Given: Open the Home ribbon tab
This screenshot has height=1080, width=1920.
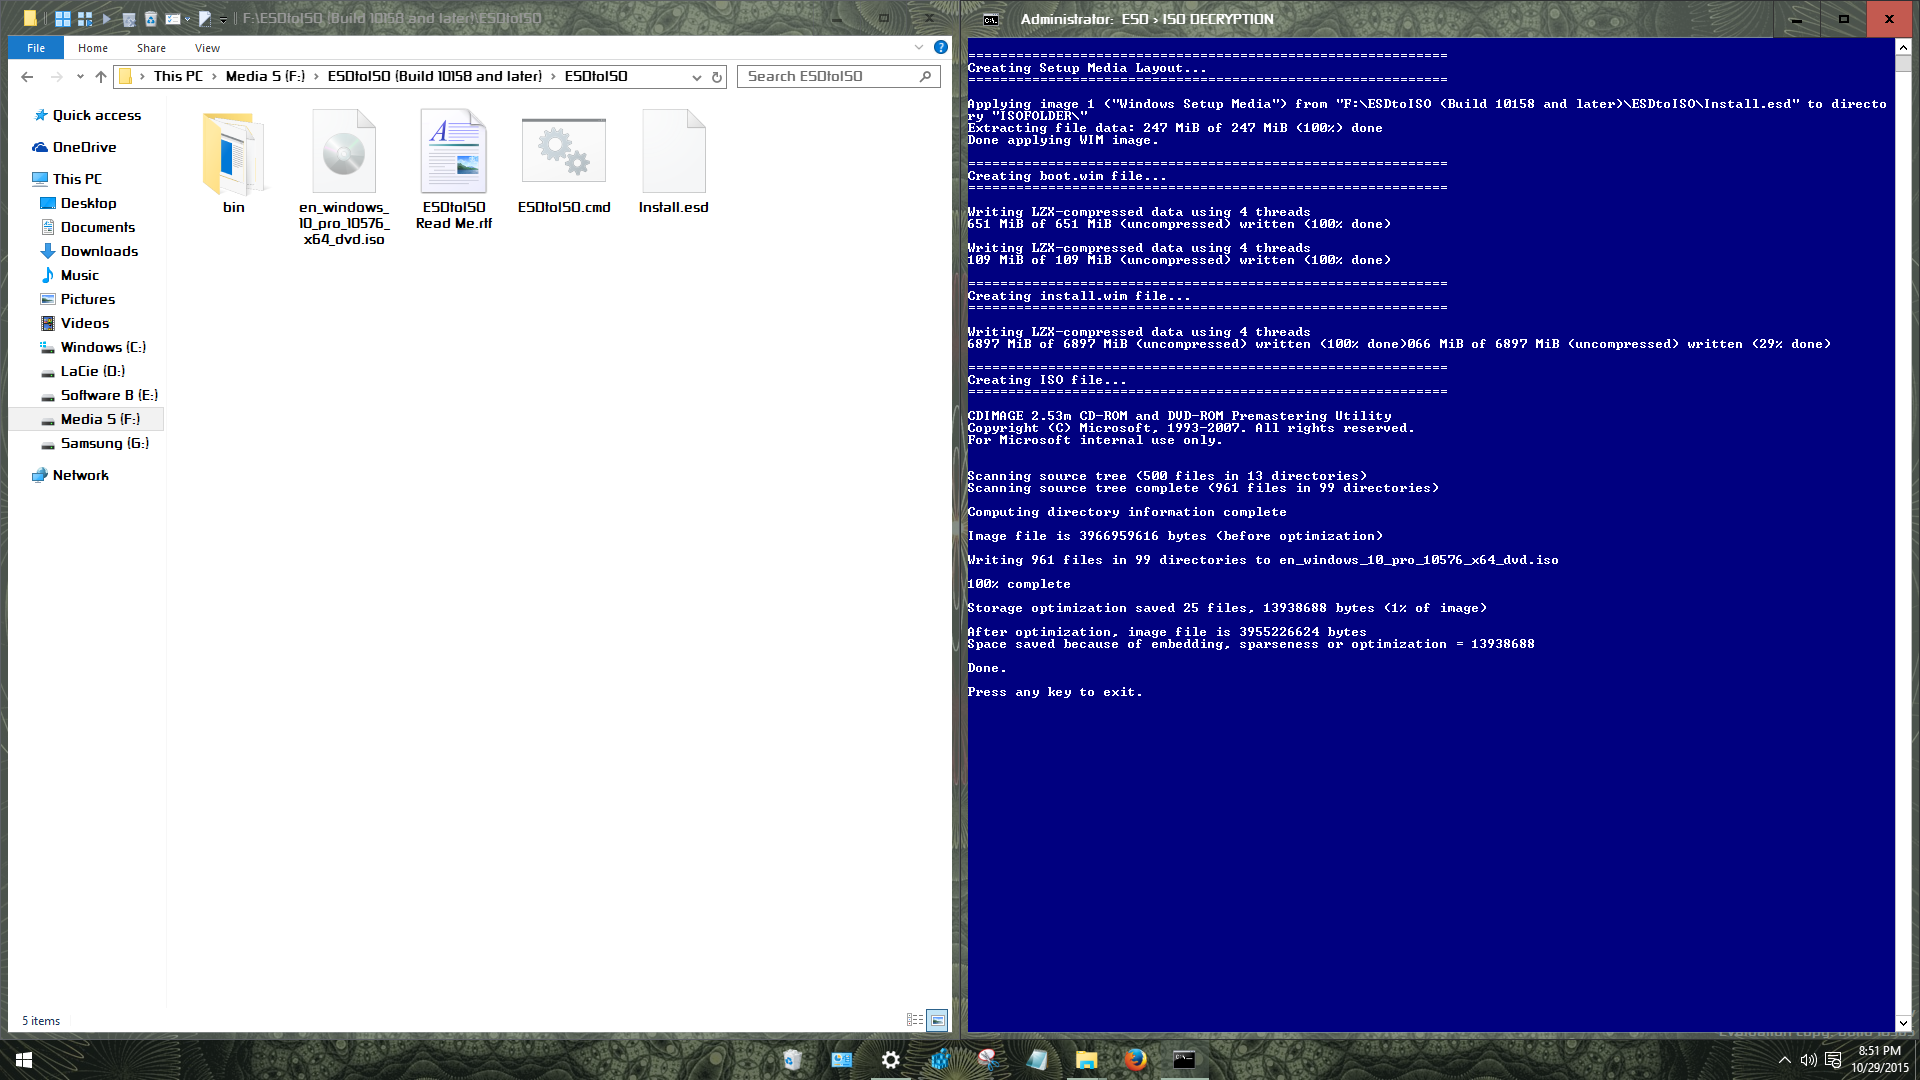Looking at the screenshot, I should coord(93,48).
